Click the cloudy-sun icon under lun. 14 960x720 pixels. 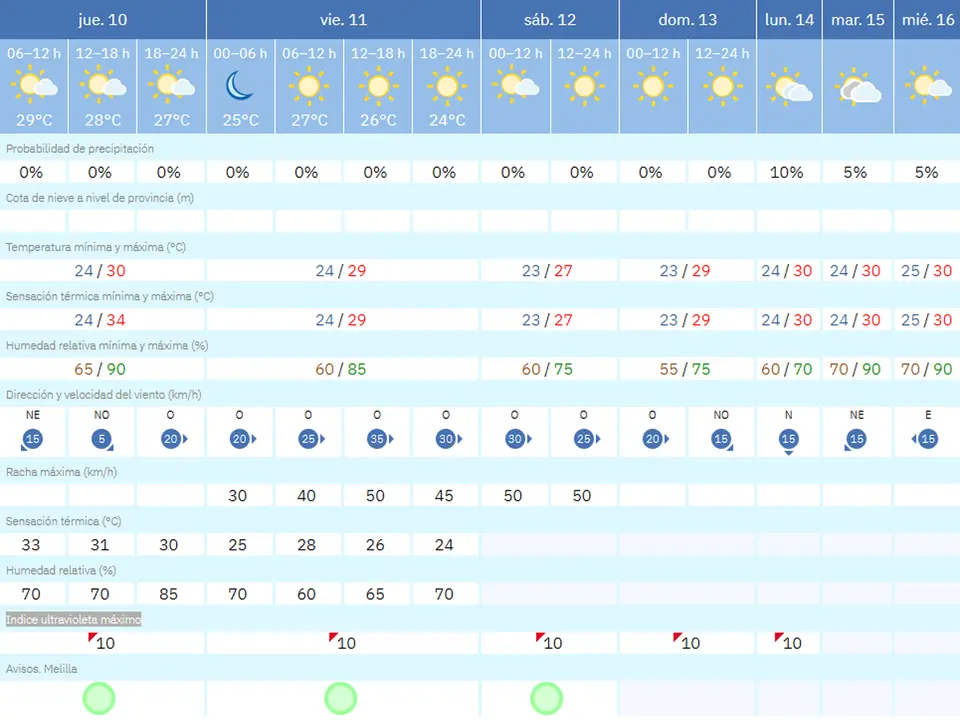(789, 87)
